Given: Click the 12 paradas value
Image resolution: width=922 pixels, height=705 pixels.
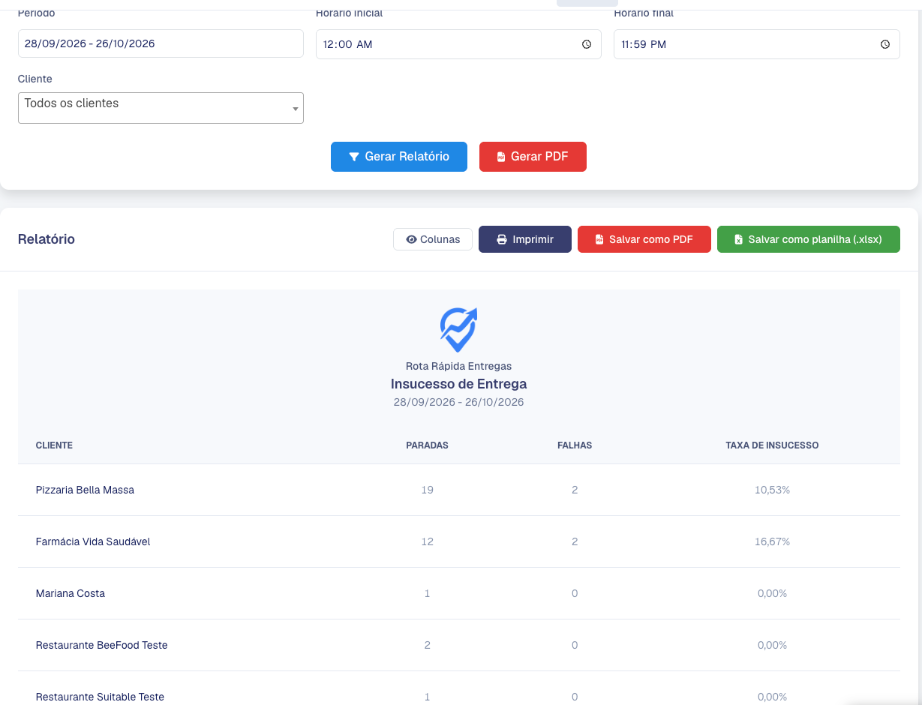Looking at the screenshot, I should tap(427, 542).
